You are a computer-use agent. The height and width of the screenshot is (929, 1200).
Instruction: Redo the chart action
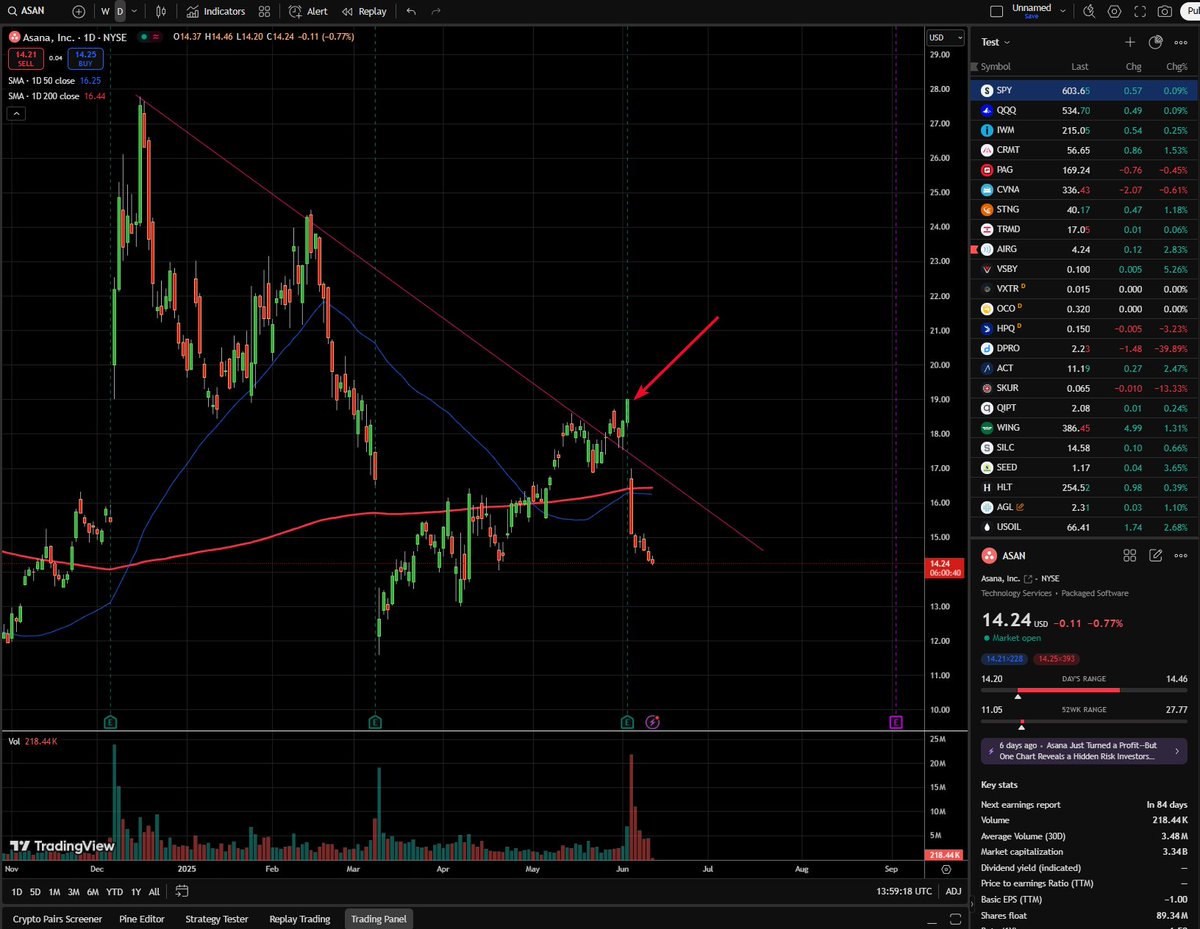pos(435,11)
